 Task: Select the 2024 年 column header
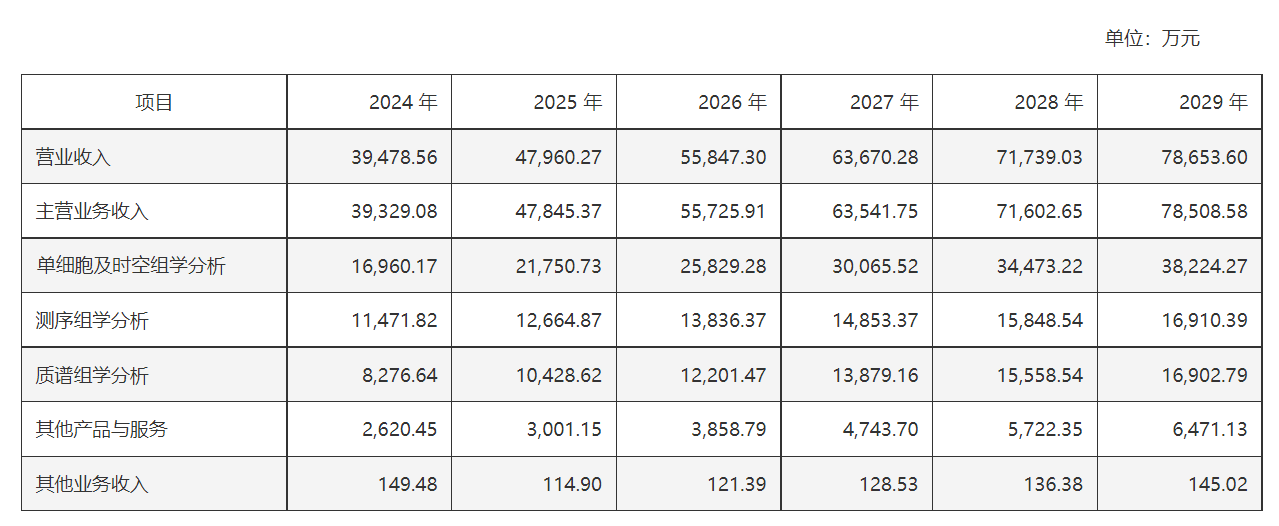(x=369, y=102)
